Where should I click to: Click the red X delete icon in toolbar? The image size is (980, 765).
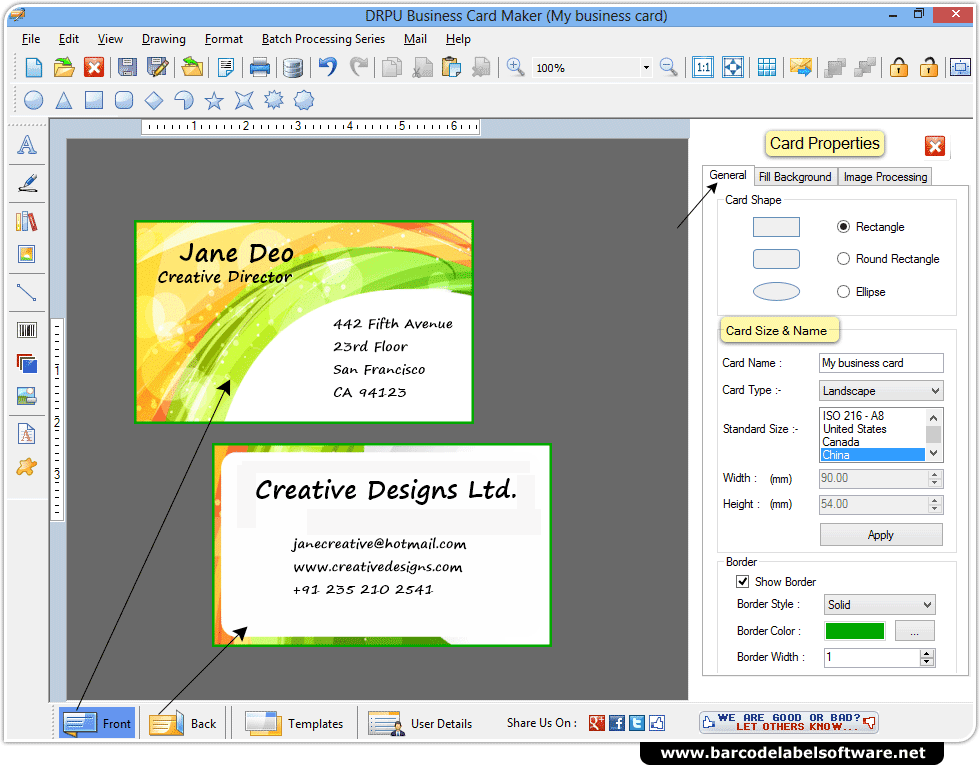(x=94, y=67)
